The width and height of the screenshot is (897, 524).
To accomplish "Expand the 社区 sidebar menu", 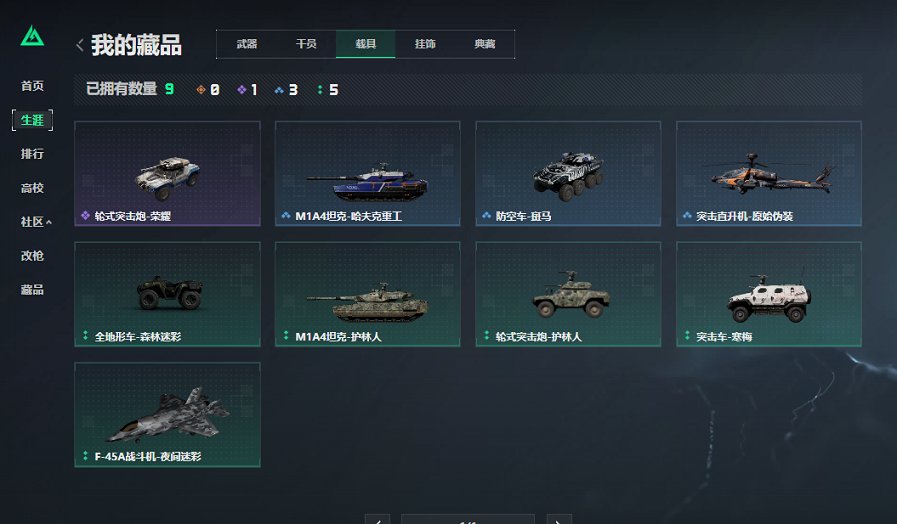I will [36, 222].
